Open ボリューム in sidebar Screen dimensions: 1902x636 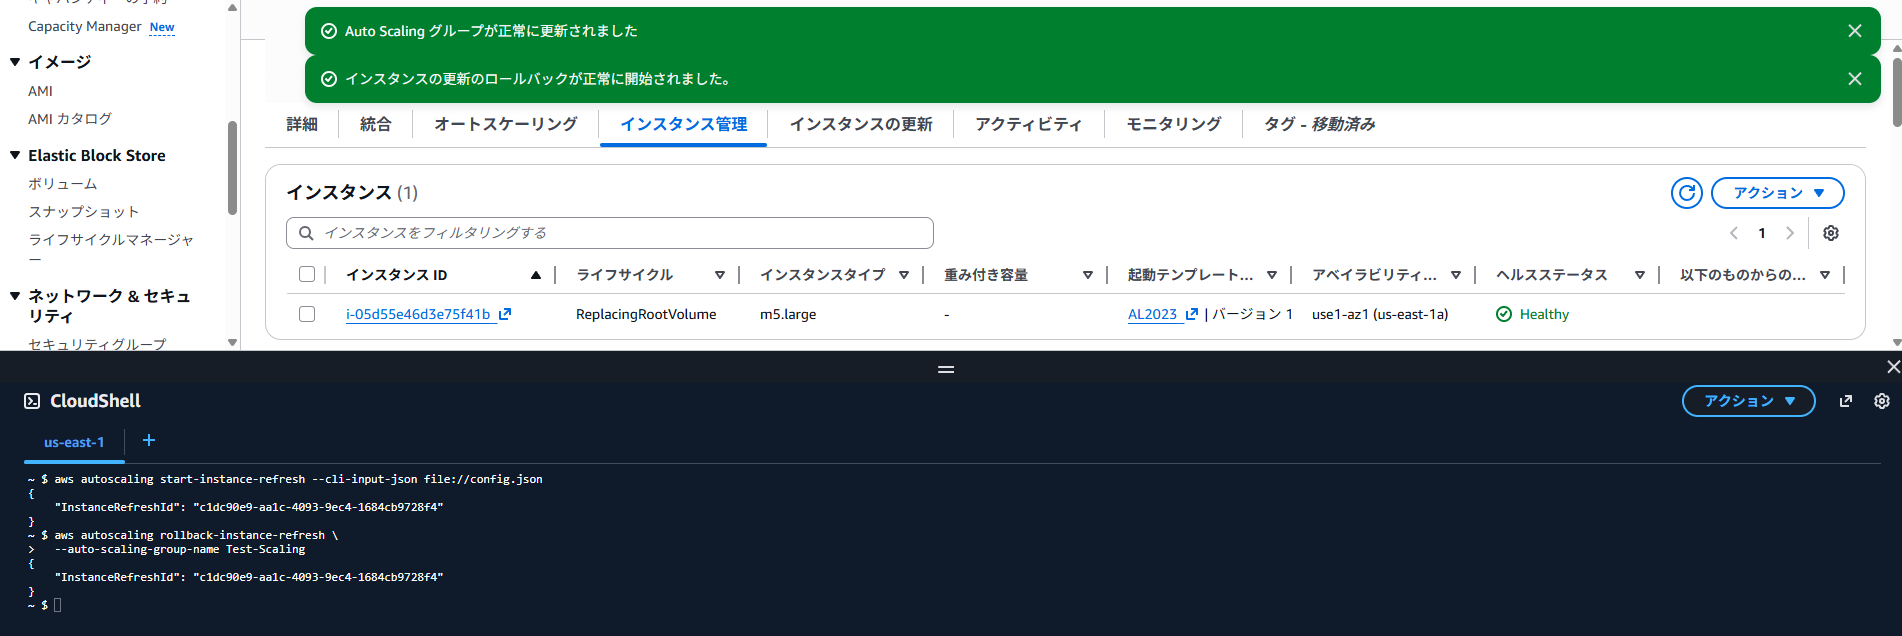click(63, 184)
